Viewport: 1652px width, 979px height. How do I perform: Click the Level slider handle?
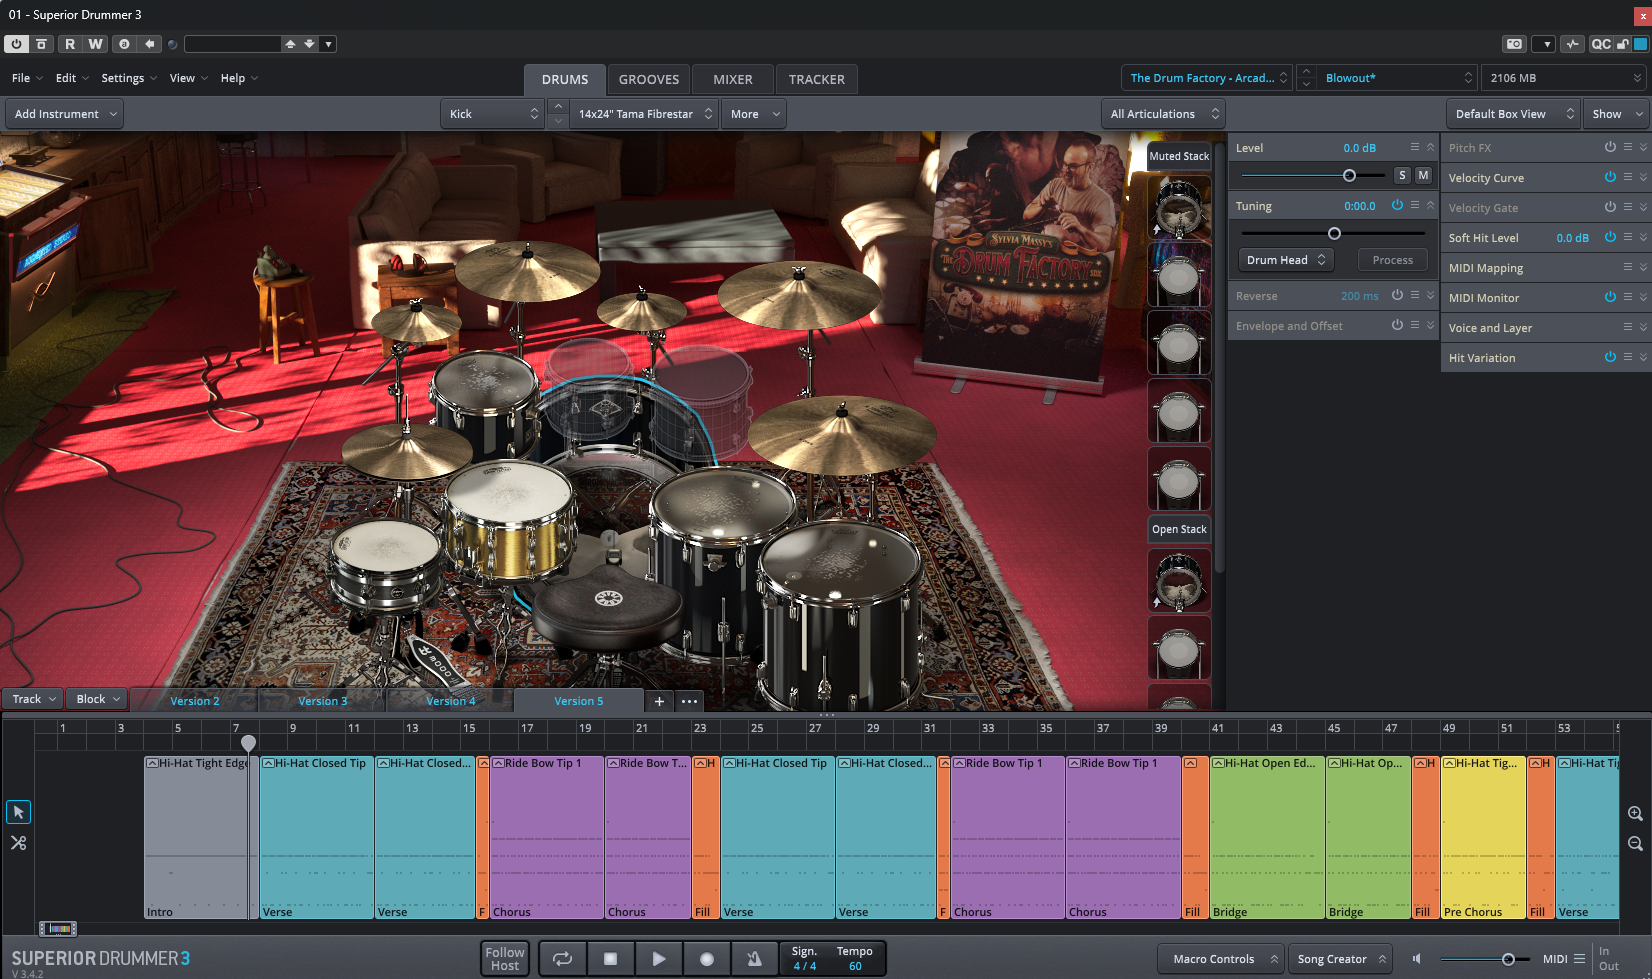point(1349,175)
